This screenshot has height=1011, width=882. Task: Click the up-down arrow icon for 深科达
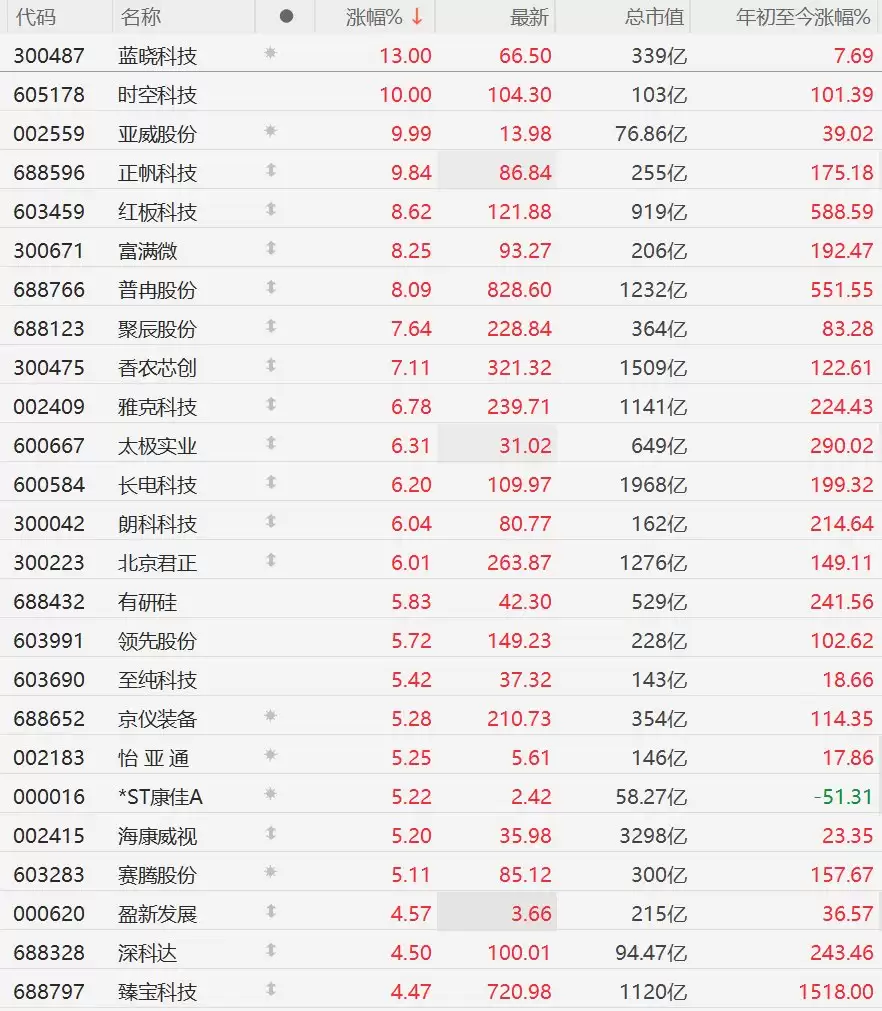(x=271, y=950)
